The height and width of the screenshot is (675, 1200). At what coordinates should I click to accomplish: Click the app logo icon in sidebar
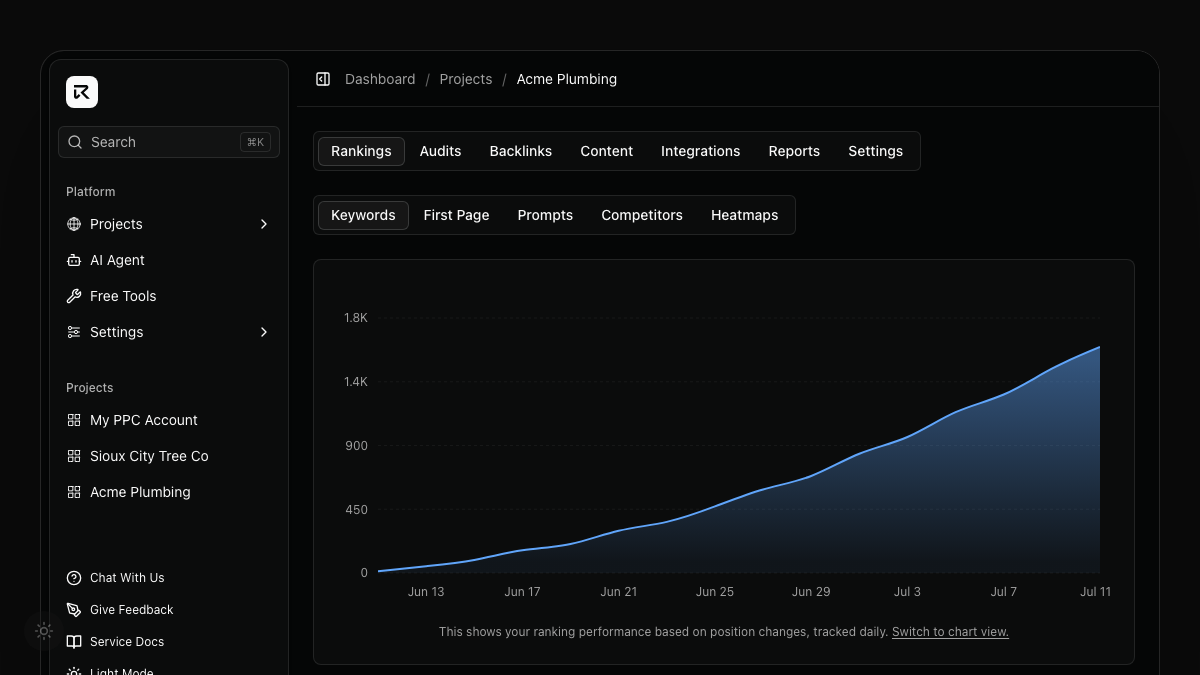click(82, 92)
